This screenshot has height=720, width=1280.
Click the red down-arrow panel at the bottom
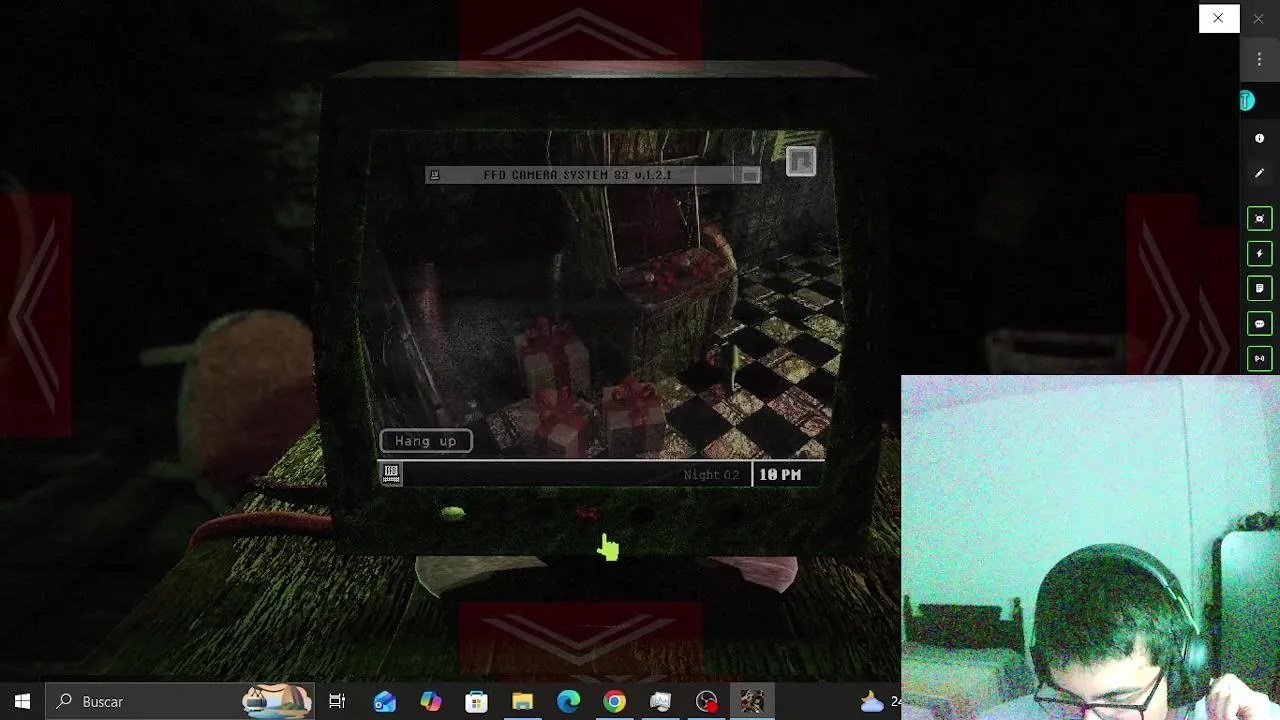pyautogui.click(x=581, y=640)
